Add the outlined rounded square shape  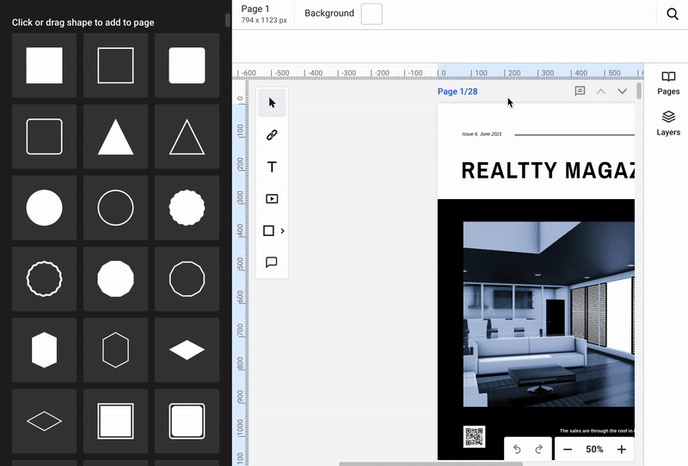[x=44, y=136]
